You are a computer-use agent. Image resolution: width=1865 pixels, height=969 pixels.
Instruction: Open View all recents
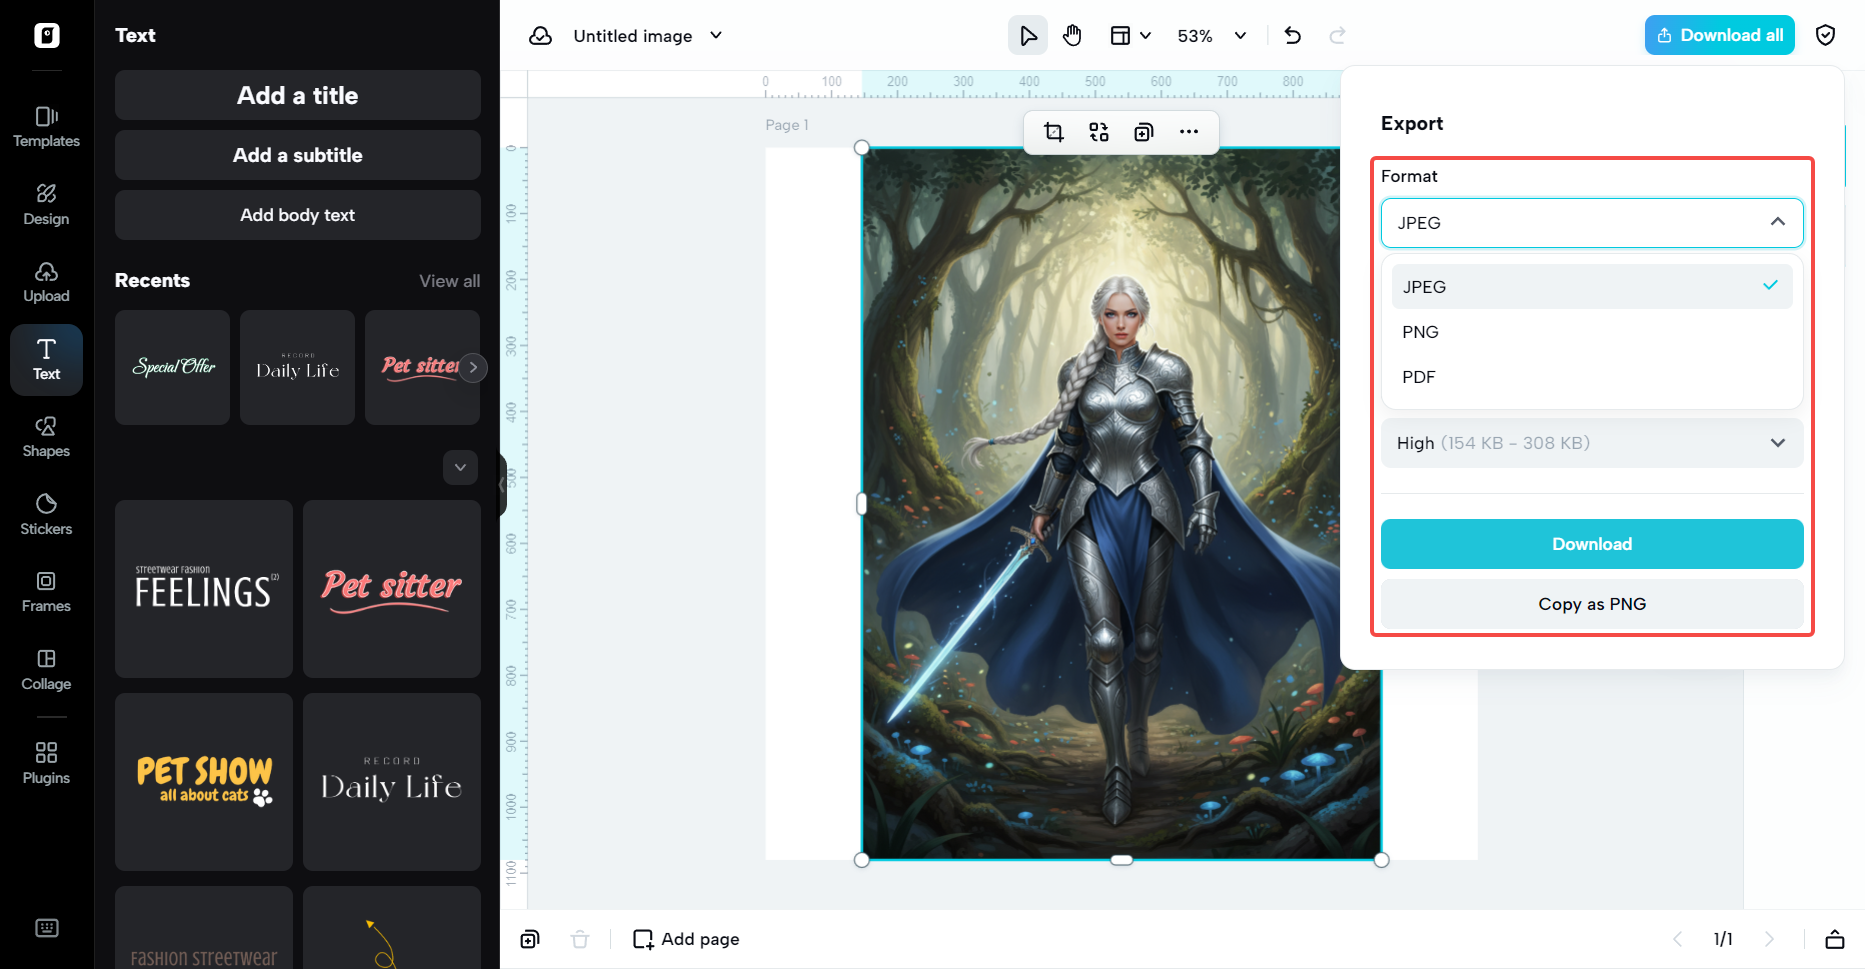click(x=449, y=281)
